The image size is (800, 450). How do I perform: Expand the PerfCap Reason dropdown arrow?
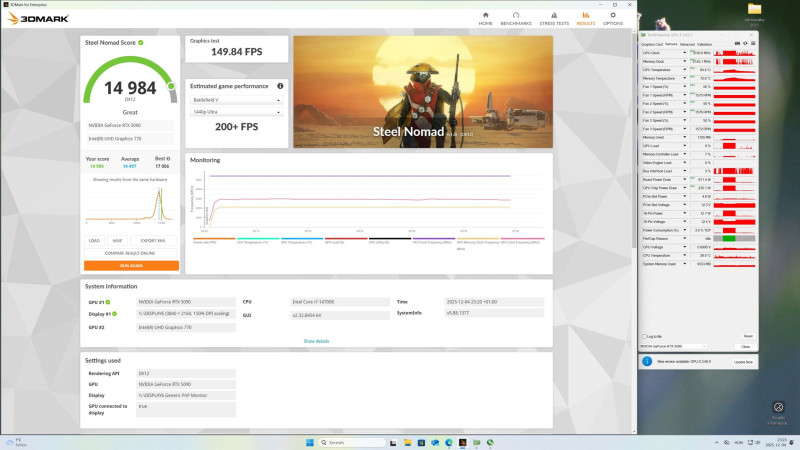click(x=685, y=238)
